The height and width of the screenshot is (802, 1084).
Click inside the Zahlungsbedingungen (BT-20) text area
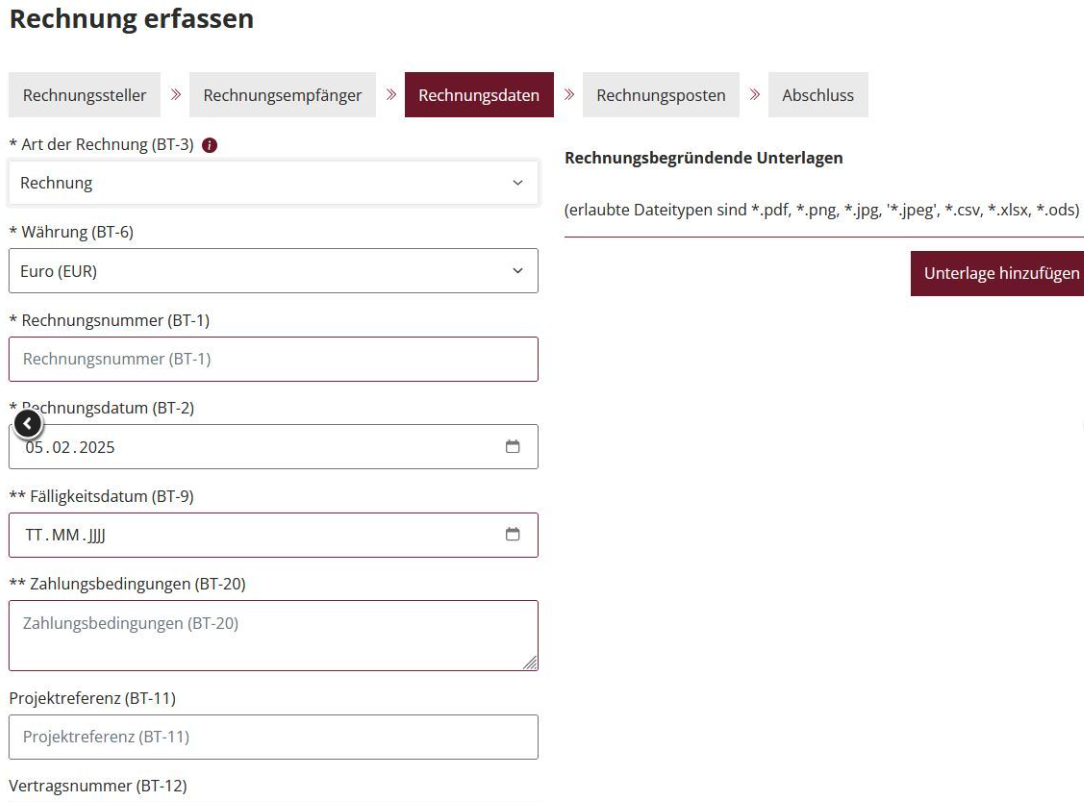pos(273,635)
